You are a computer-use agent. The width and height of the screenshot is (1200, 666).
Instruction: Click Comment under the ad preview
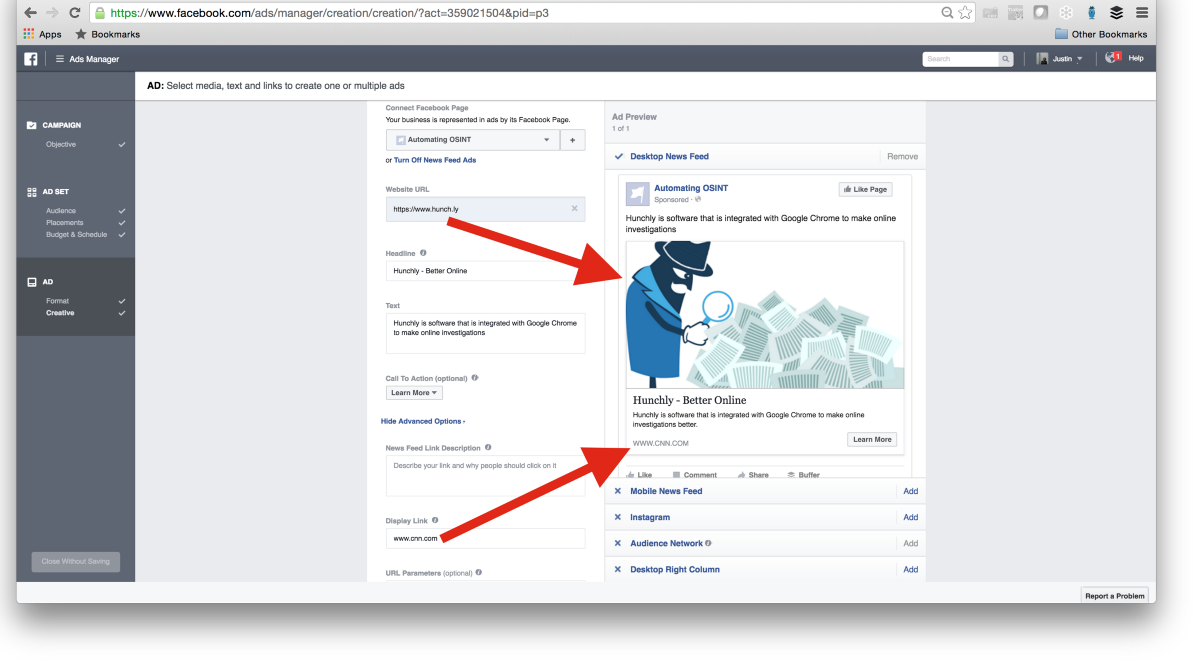(x=695, y=475)
